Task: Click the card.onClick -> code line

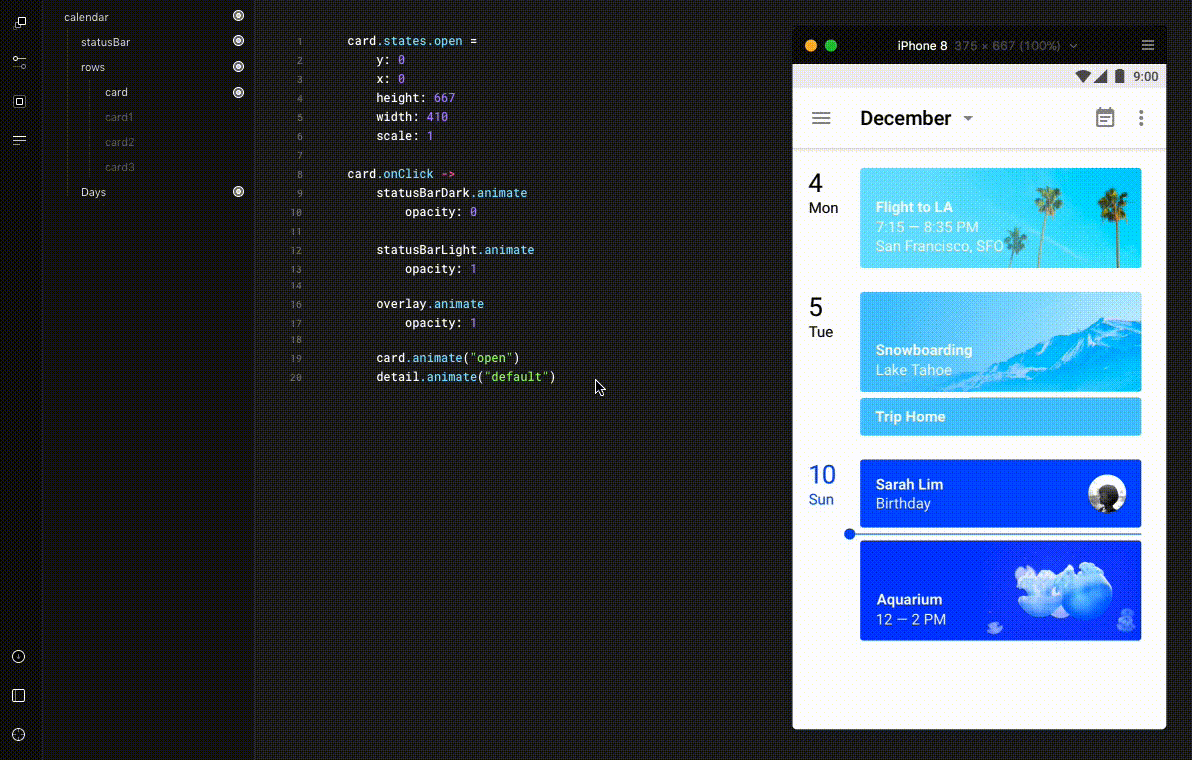Action: (x=401, y=174)
